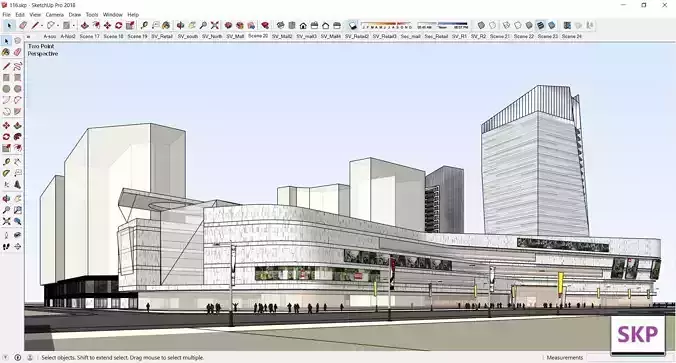Switch to Scene 19 tab

[x=137, y=37]
